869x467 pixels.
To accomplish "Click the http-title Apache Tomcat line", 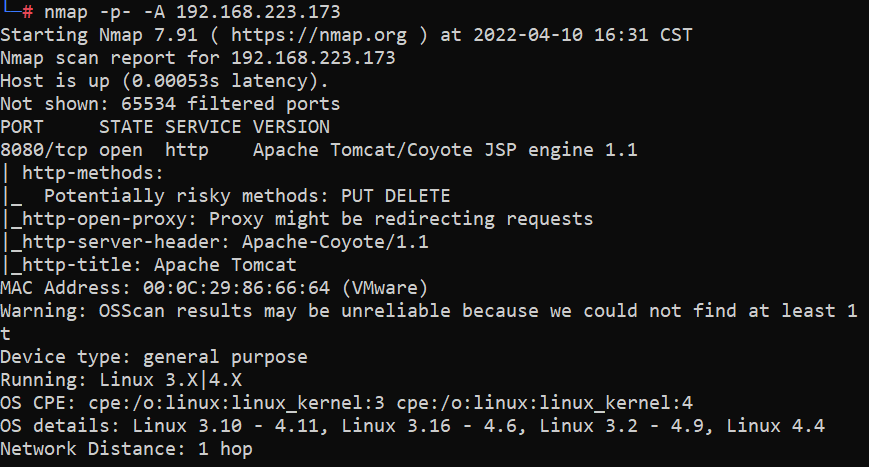I will click(150, 265).
